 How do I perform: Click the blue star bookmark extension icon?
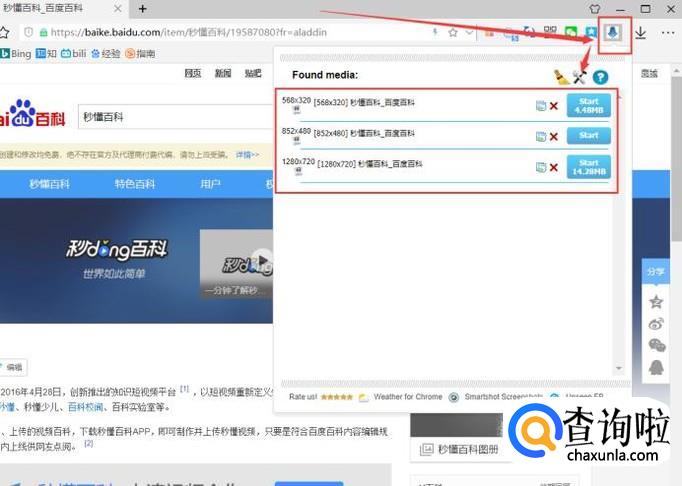tap(592, 32)
